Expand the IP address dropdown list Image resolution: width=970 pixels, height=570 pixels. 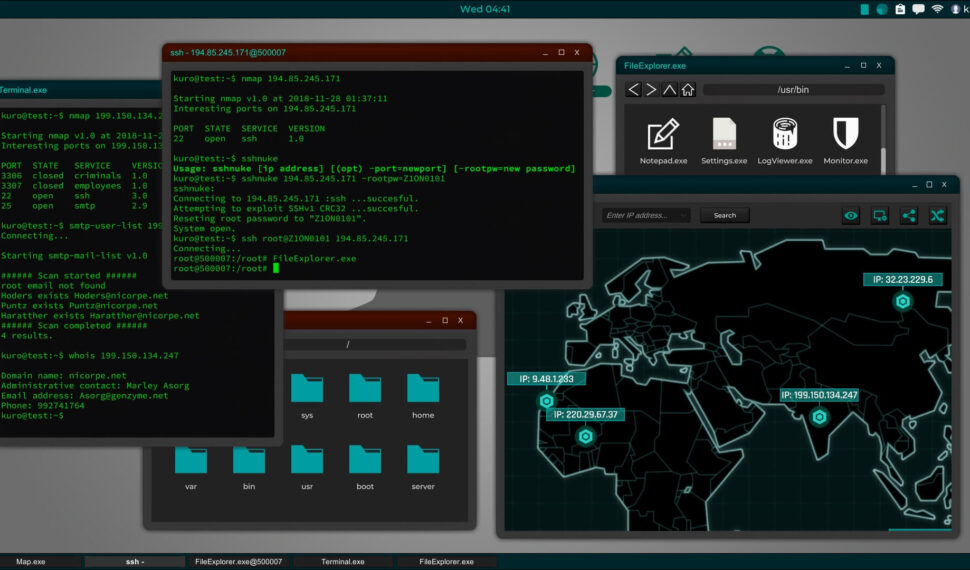(x=683, y=215)
